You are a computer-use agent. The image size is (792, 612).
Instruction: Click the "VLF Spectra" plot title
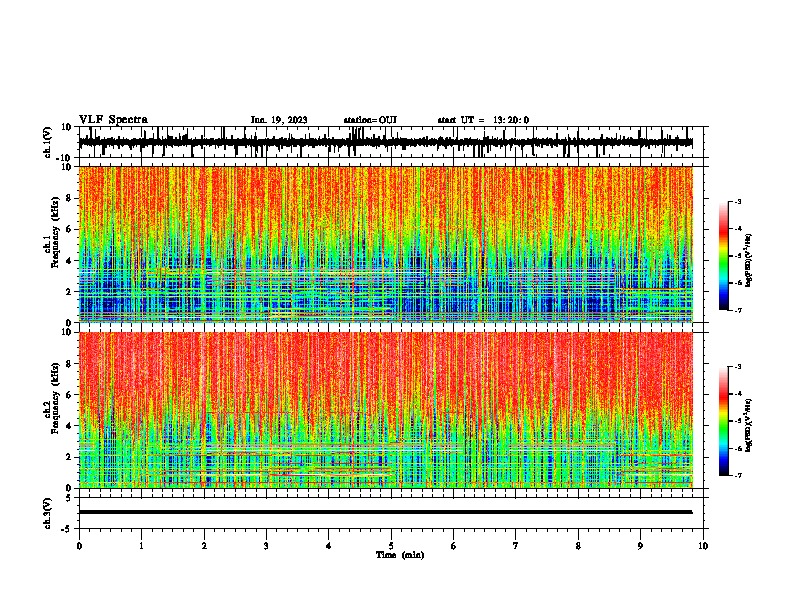[113, 120]
